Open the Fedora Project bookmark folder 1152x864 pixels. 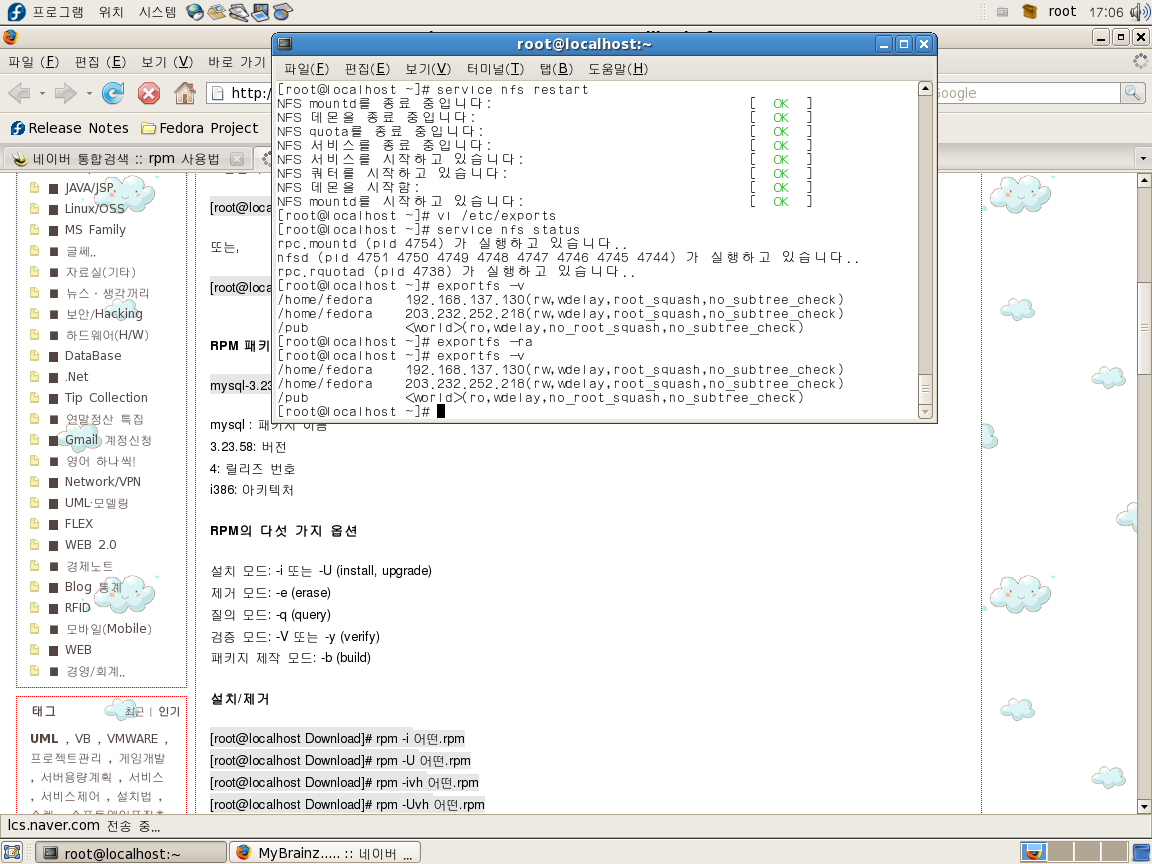(x=200, y=128)
